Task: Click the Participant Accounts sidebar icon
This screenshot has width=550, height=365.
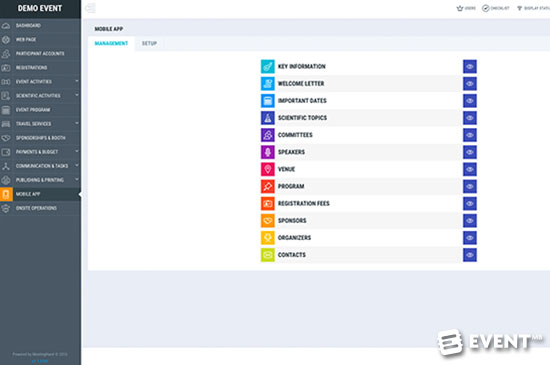Action: (x=6, y=54)
